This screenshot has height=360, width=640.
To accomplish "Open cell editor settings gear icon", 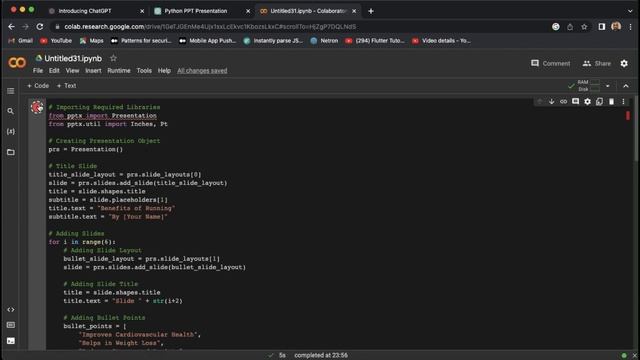I will pos(587,102).
